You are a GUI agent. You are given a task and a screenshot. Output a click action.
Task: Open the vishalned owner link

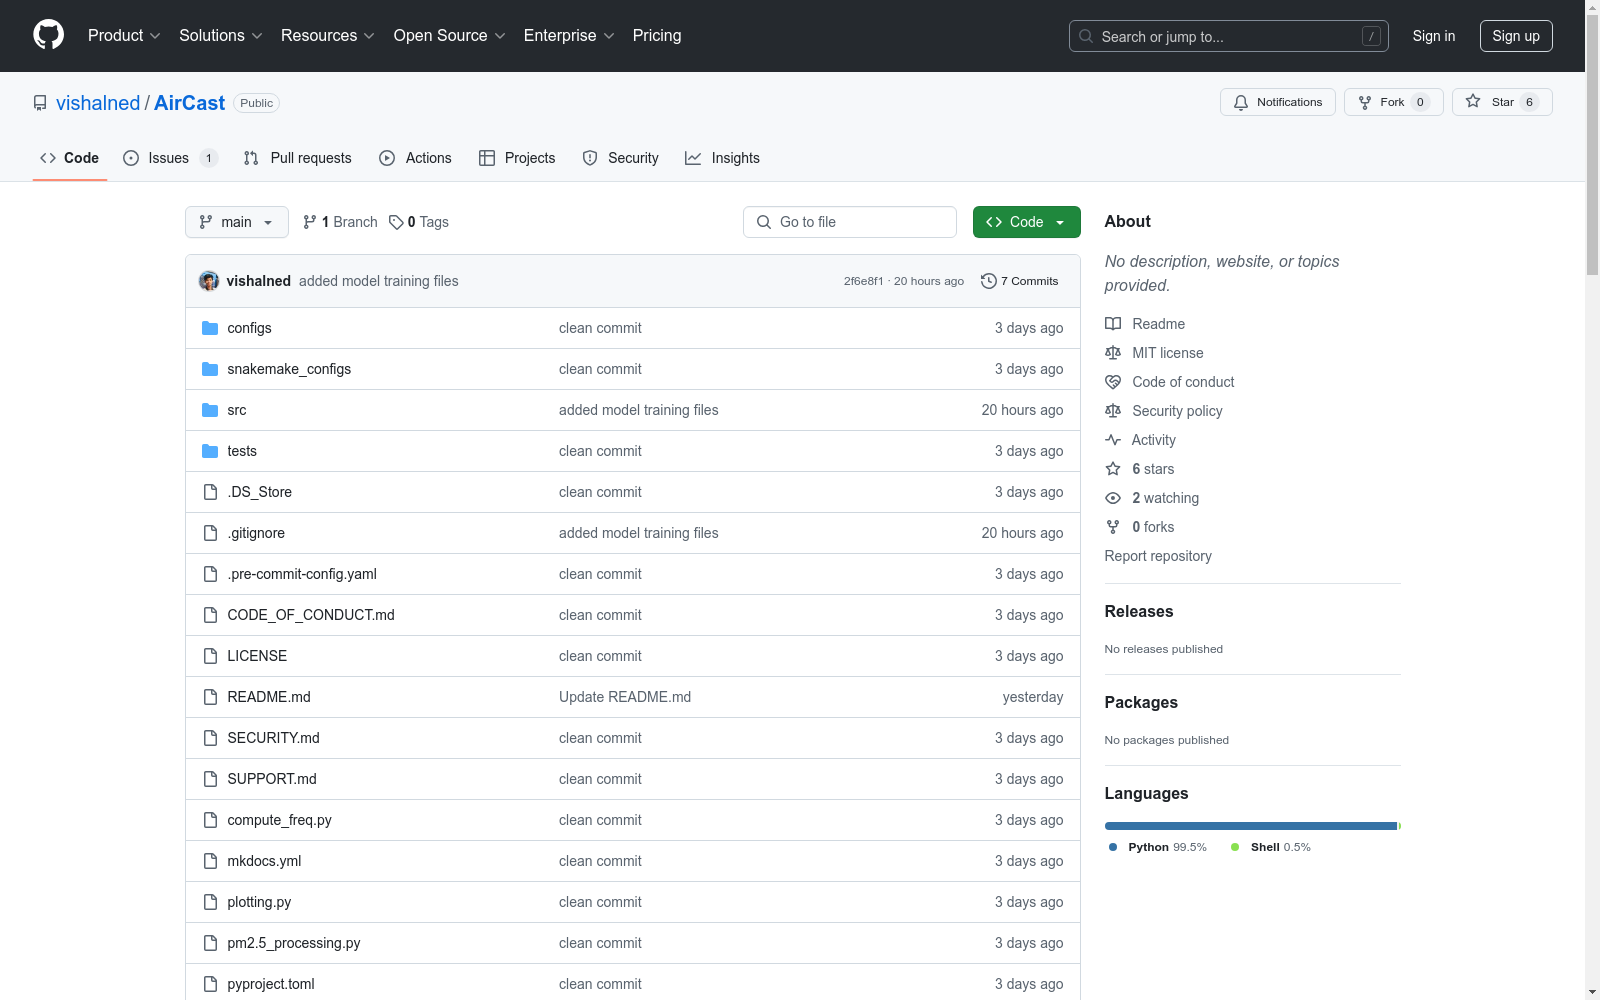pyautogui.click(x=98, y=103)
